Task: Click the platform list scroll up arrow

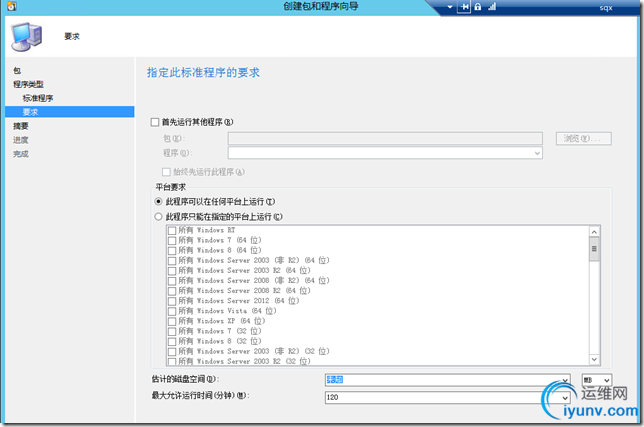Action: pyautogui.click(x=594, y=232)
